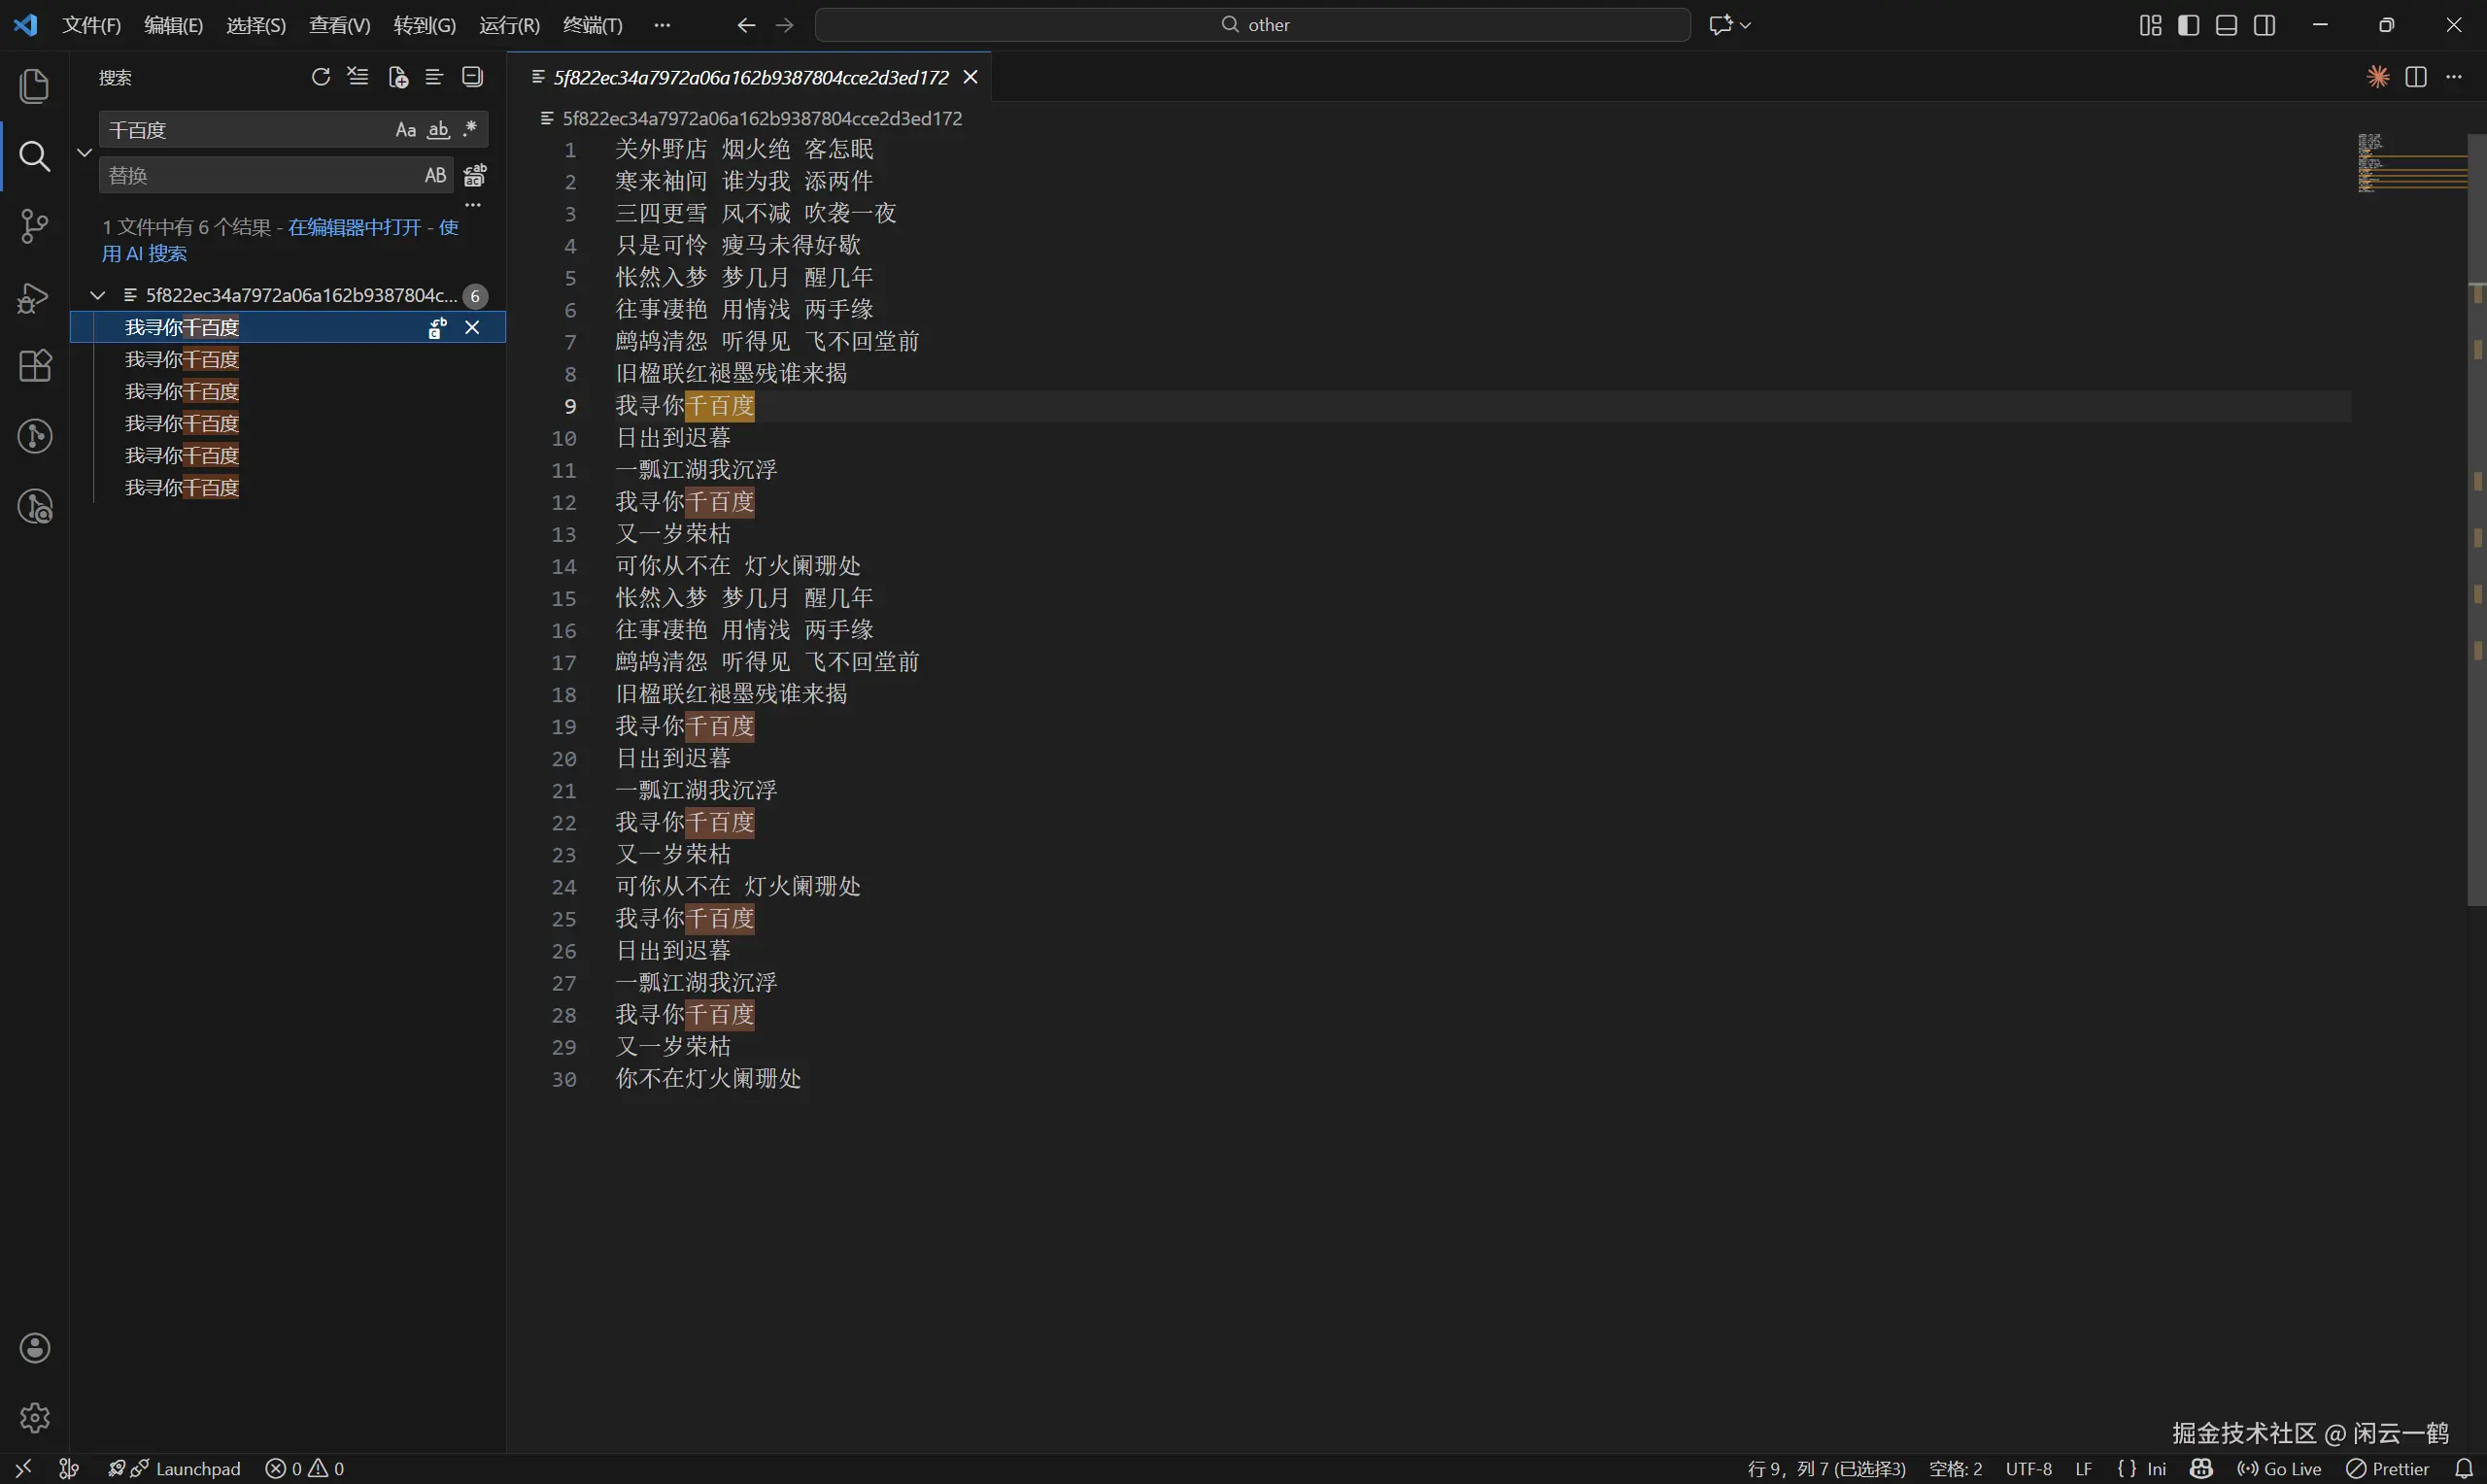Click the Replace All icon

475,176
